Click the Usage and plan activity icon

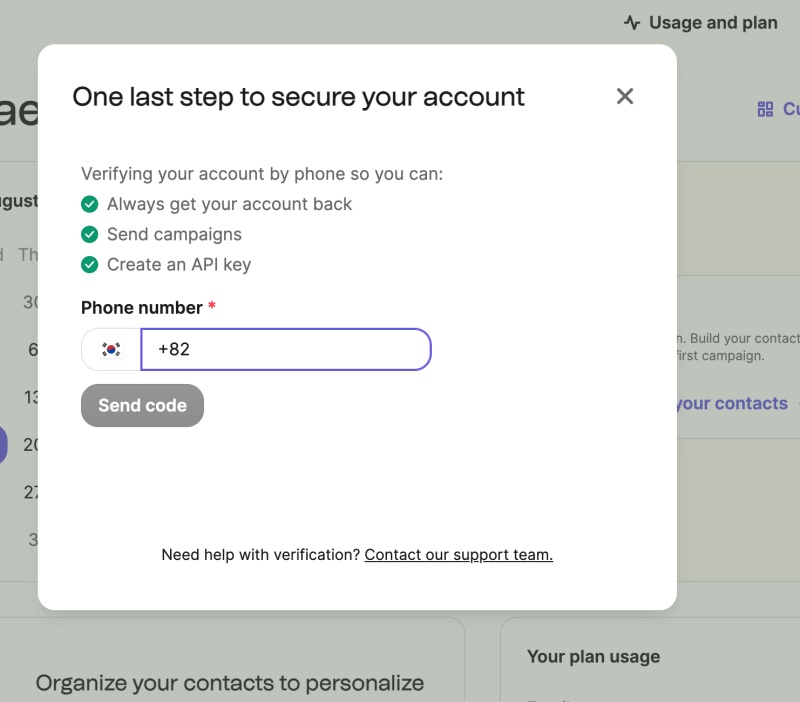632,23
